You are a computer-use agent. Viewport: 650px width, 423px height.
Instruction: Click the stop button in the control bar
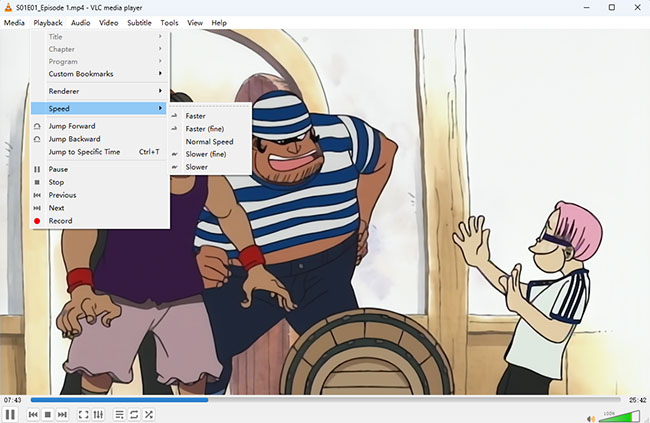tap(48, 414)
